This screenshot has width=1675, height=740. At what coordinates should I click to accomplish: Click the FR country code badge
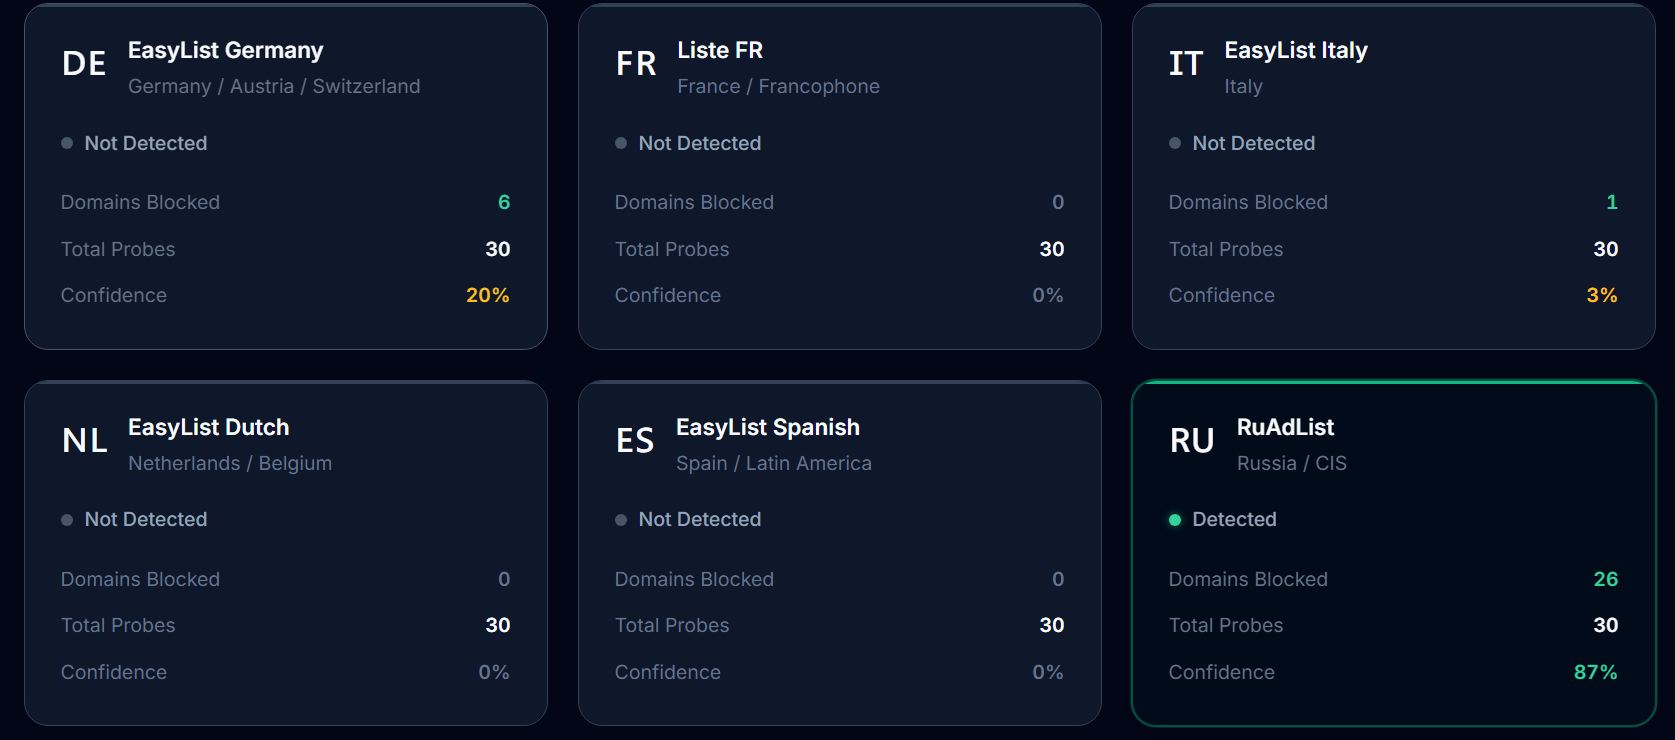(x=636, y=64)
